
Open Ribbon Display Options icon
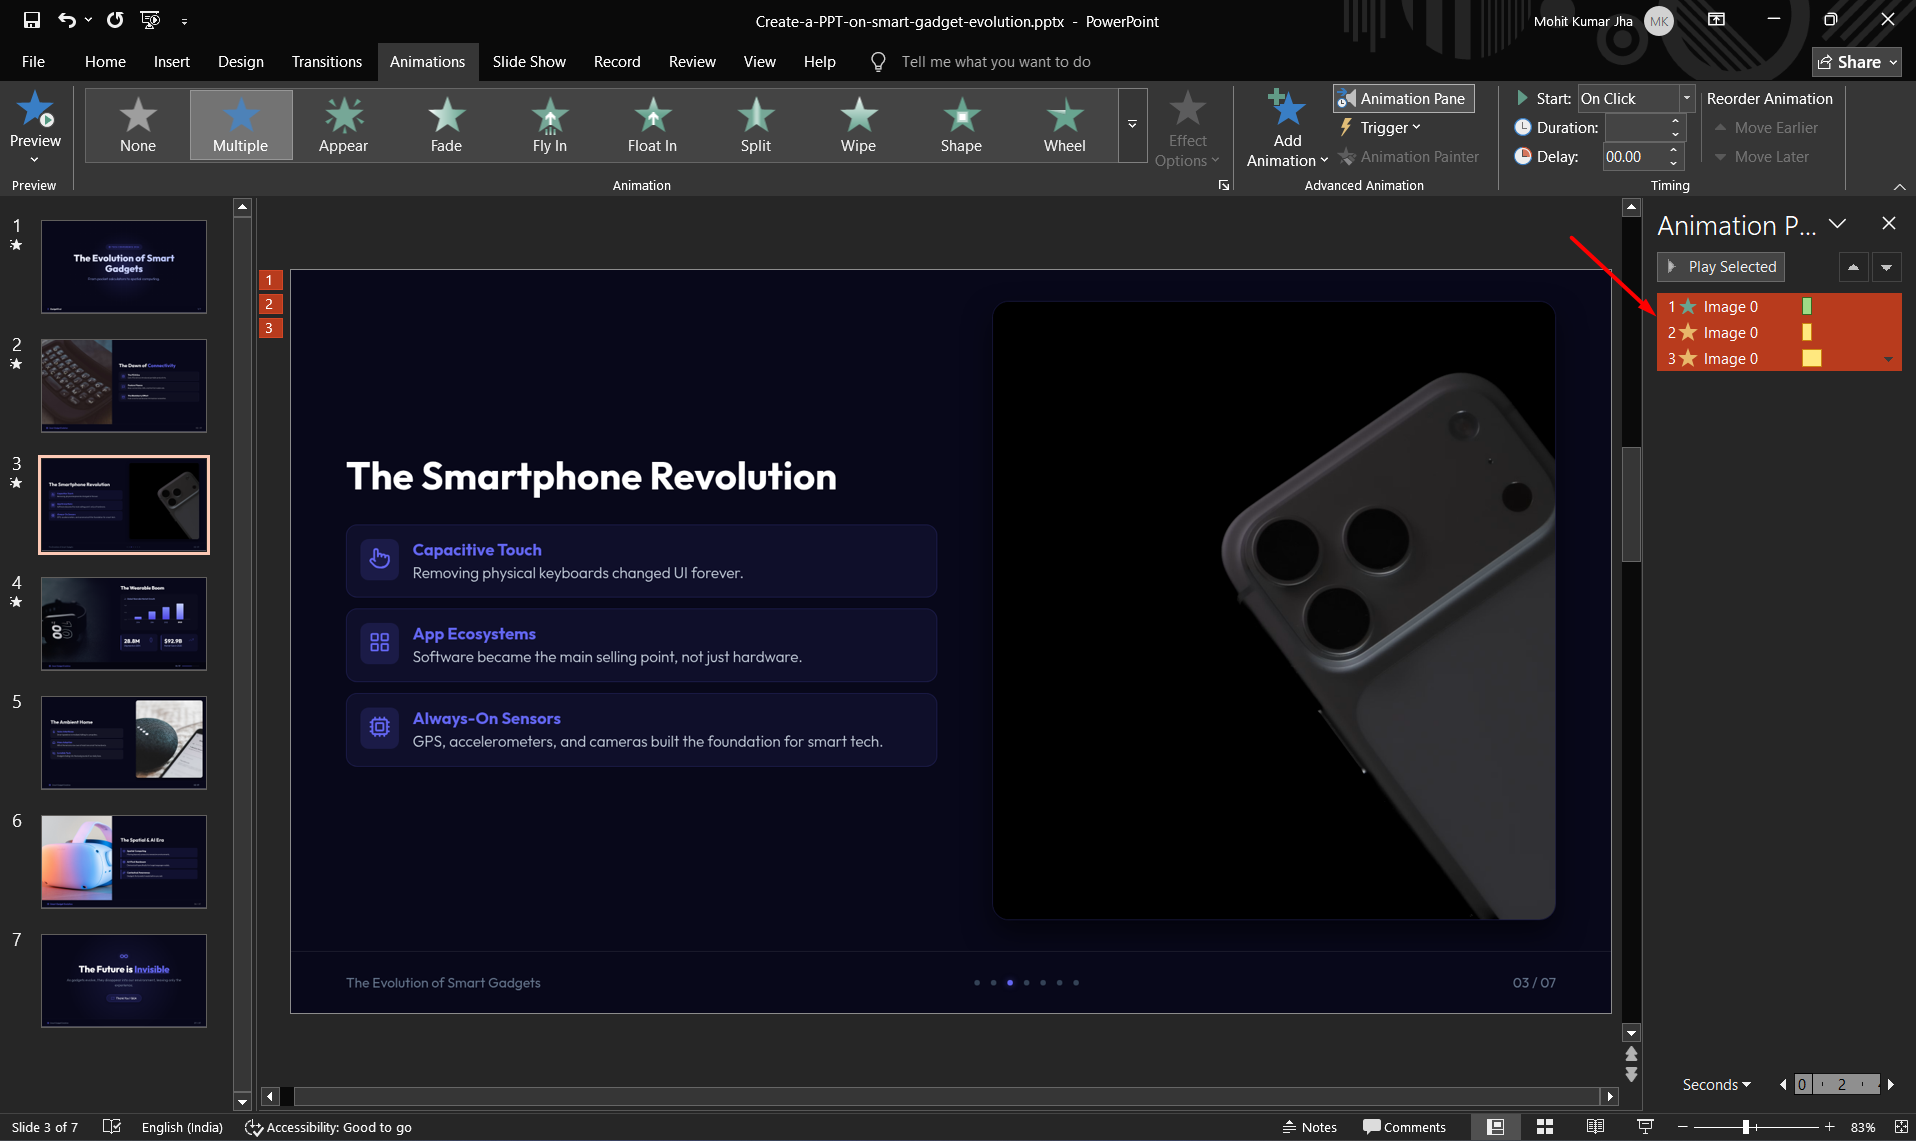[1716, 20]
